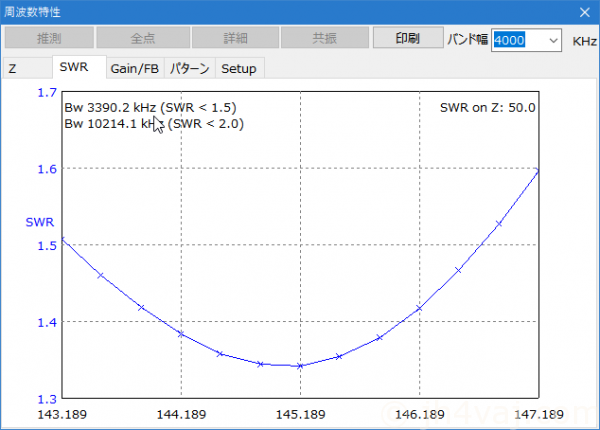Switch to the Z tab
The image size is (600, 430).
[x=13, y=68]
